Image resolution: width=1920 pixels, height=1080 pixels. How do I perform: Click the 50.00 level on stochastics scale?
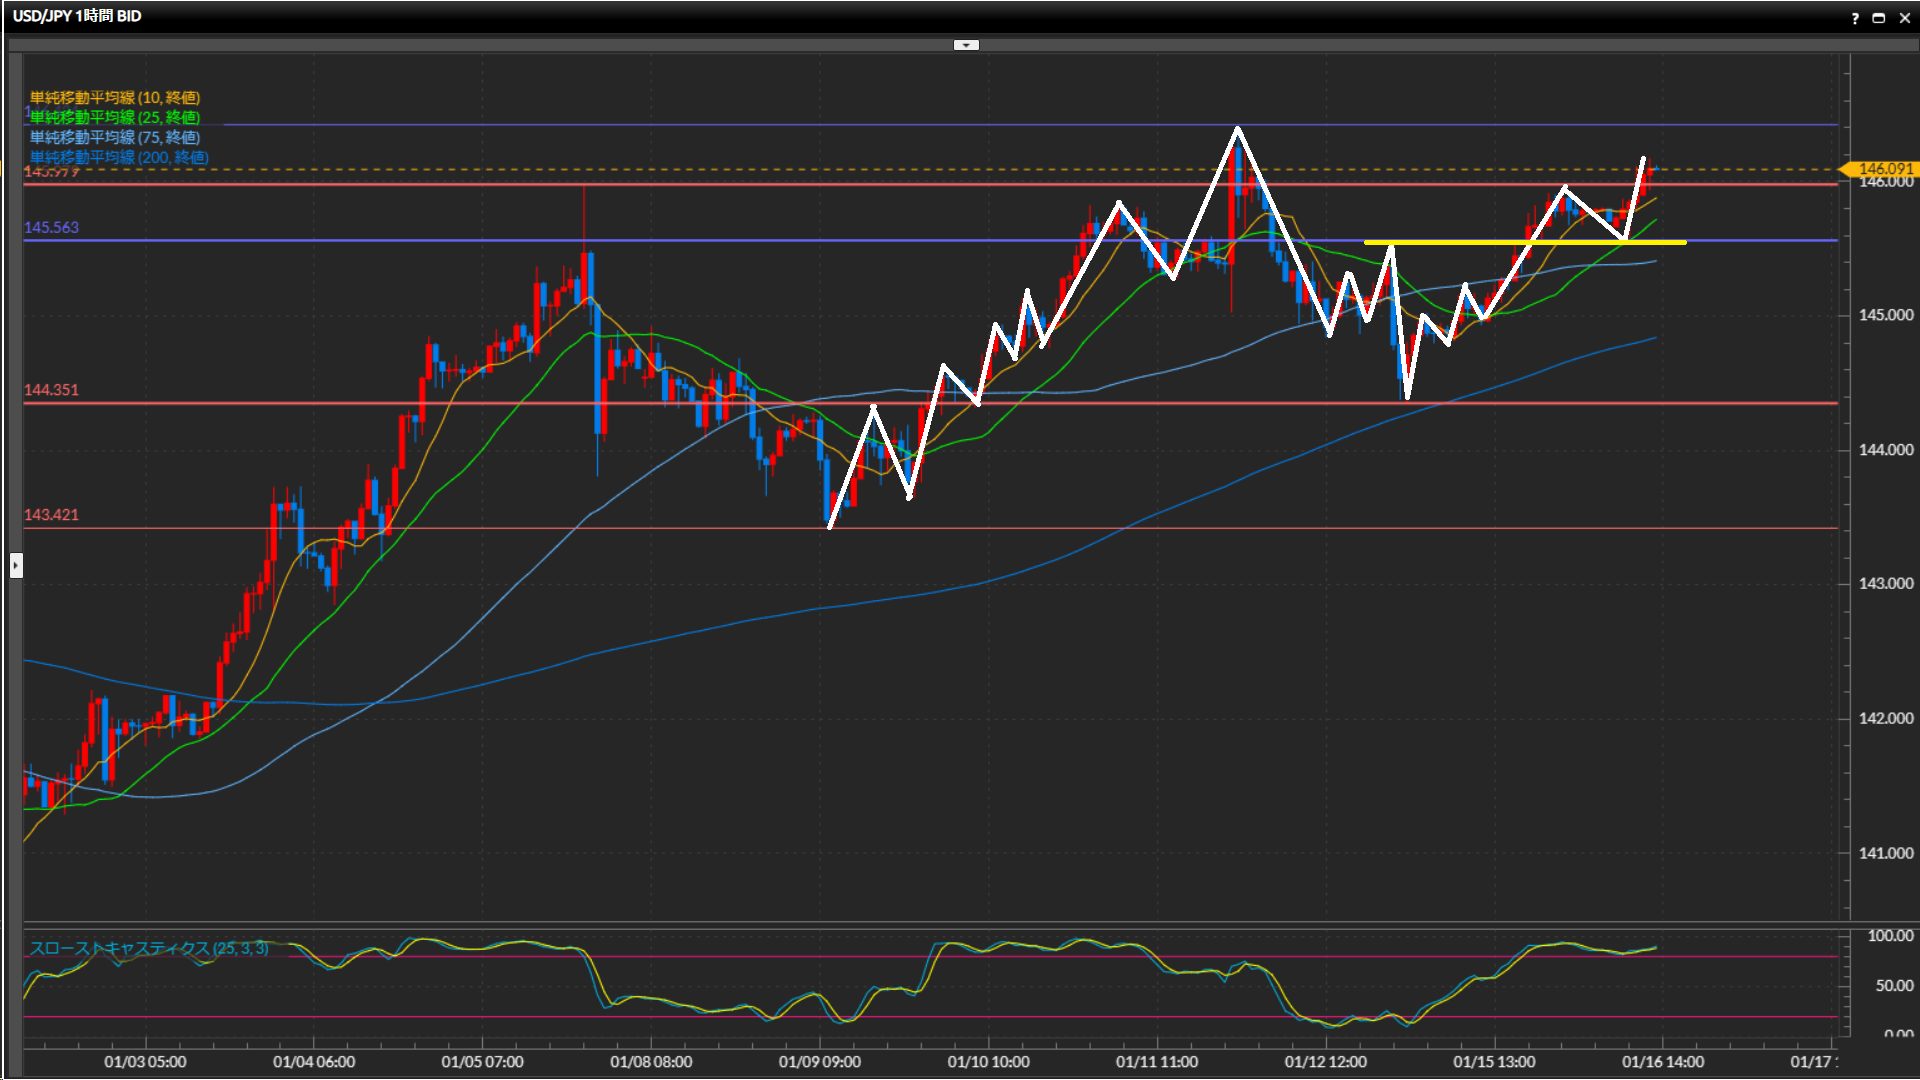tap(1893, 986)
